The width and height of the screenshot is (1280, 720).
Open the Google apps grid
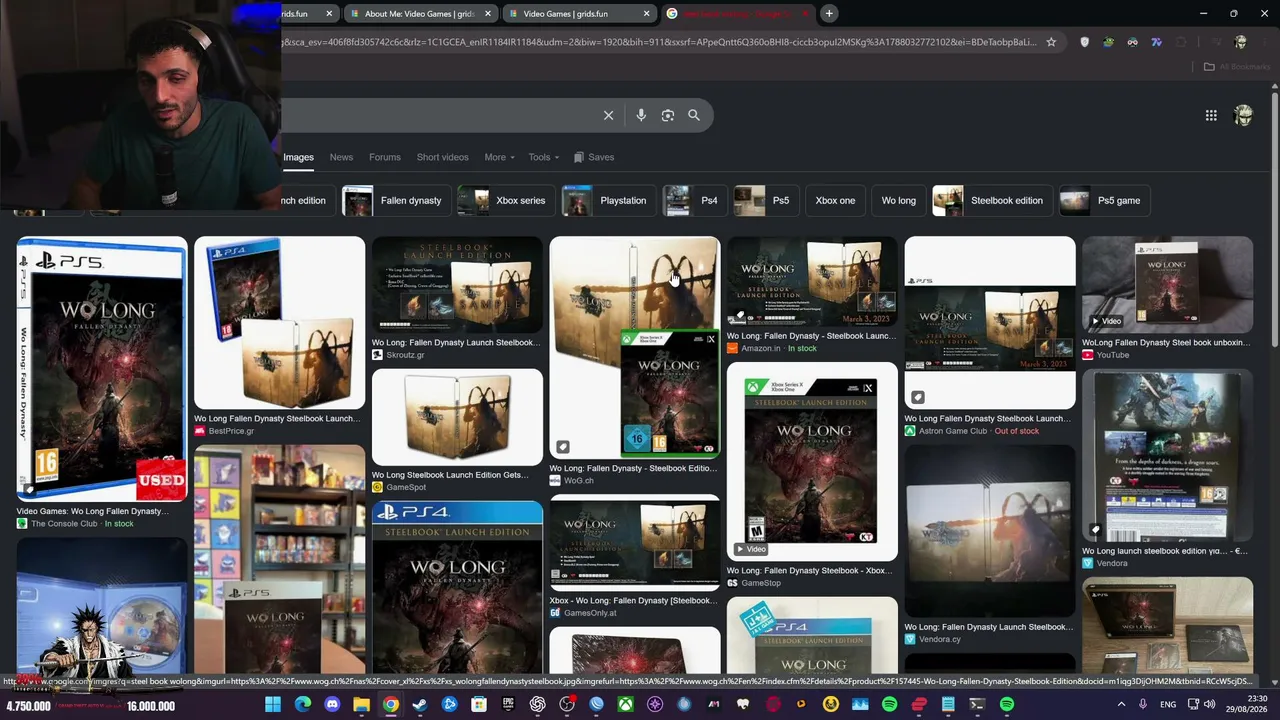click(1211, 115)
